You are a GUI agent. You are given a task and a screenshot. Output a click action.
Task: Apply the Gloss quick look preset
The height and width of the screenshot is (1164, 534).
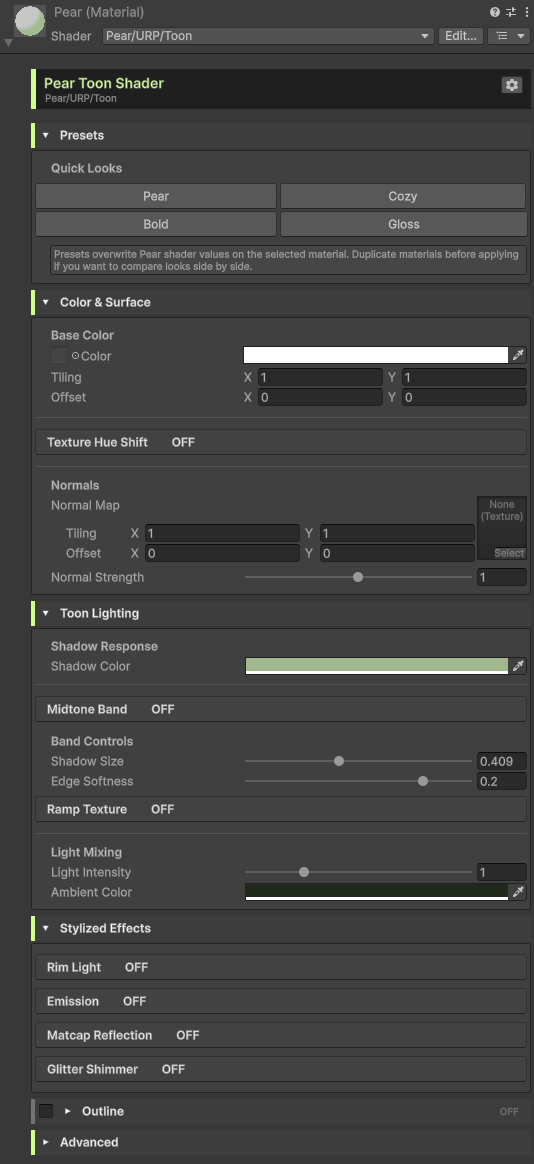403,224
